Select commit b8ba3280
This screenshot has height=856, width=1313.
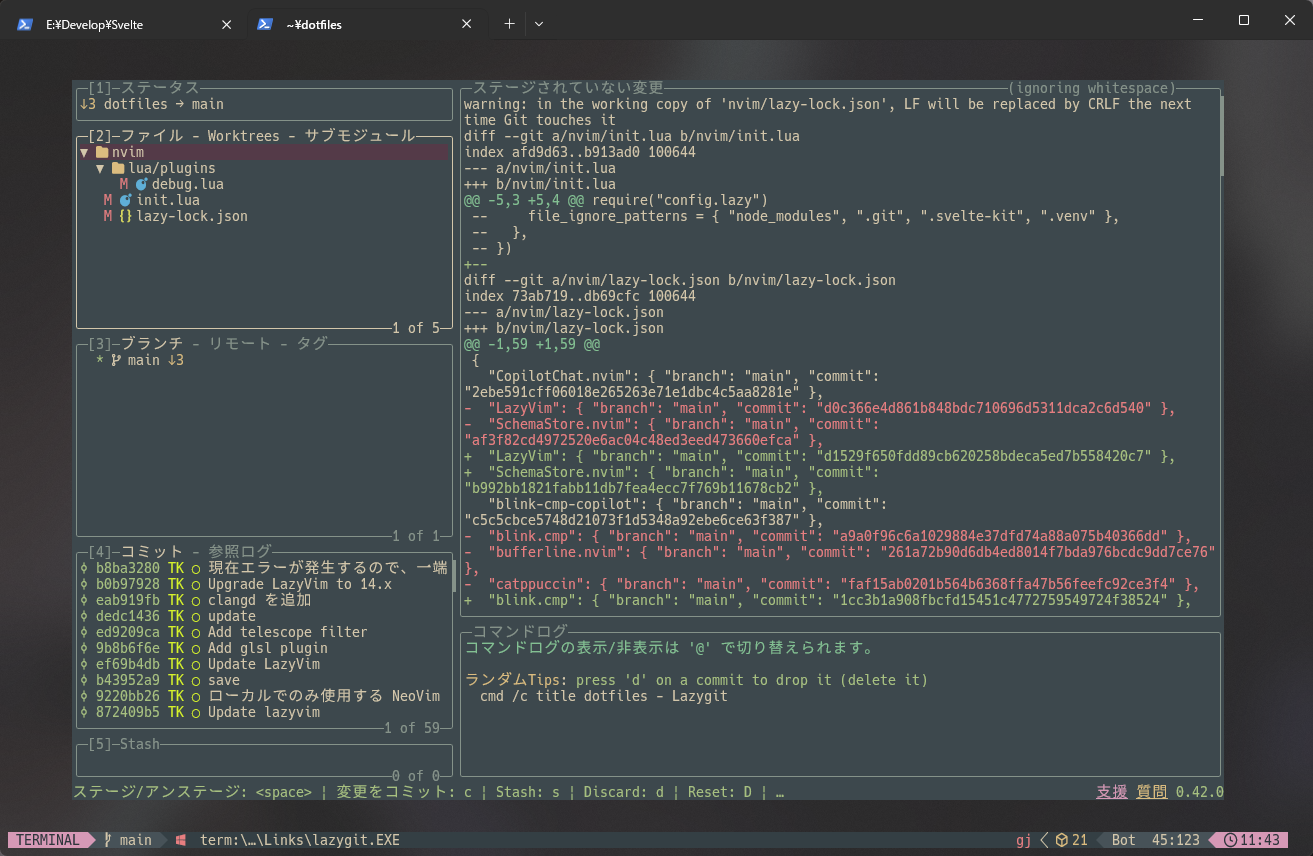264,568
